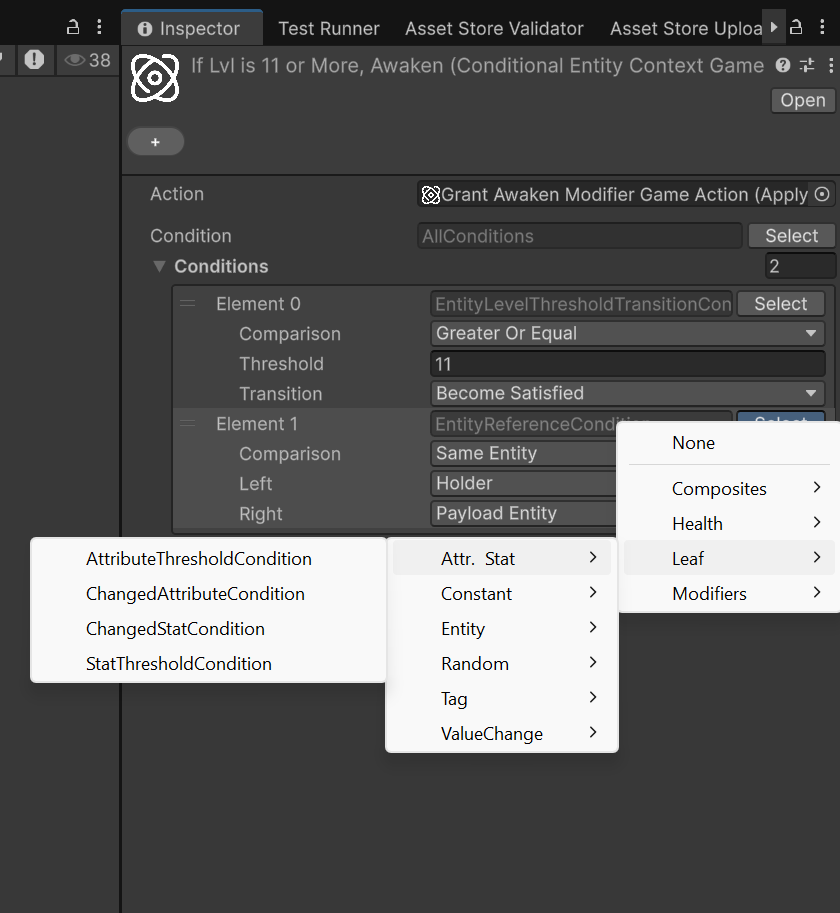
Task: Switch to the Asset Store Validator tab
Action: click(494, 28)
